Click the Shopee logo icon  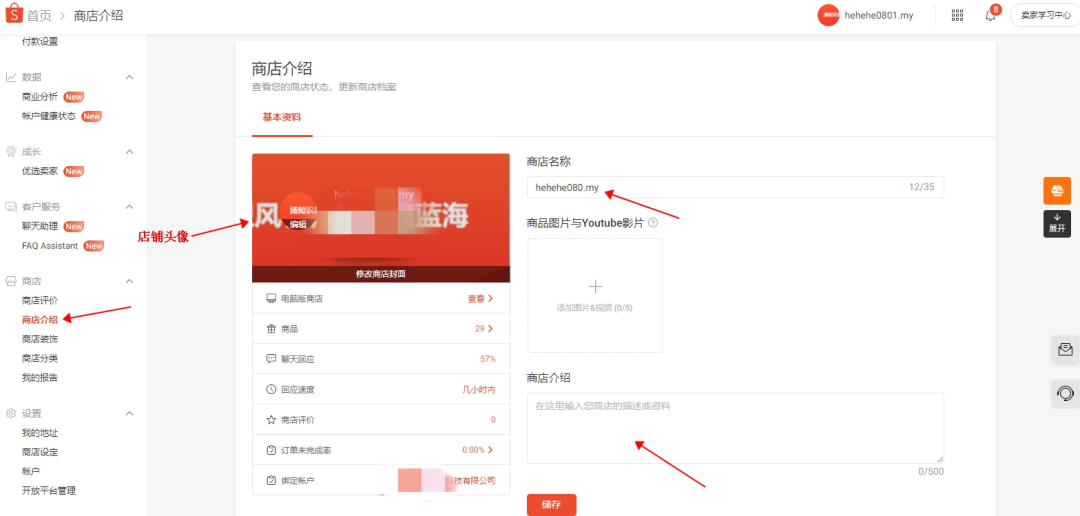click(x=14, y=14)
